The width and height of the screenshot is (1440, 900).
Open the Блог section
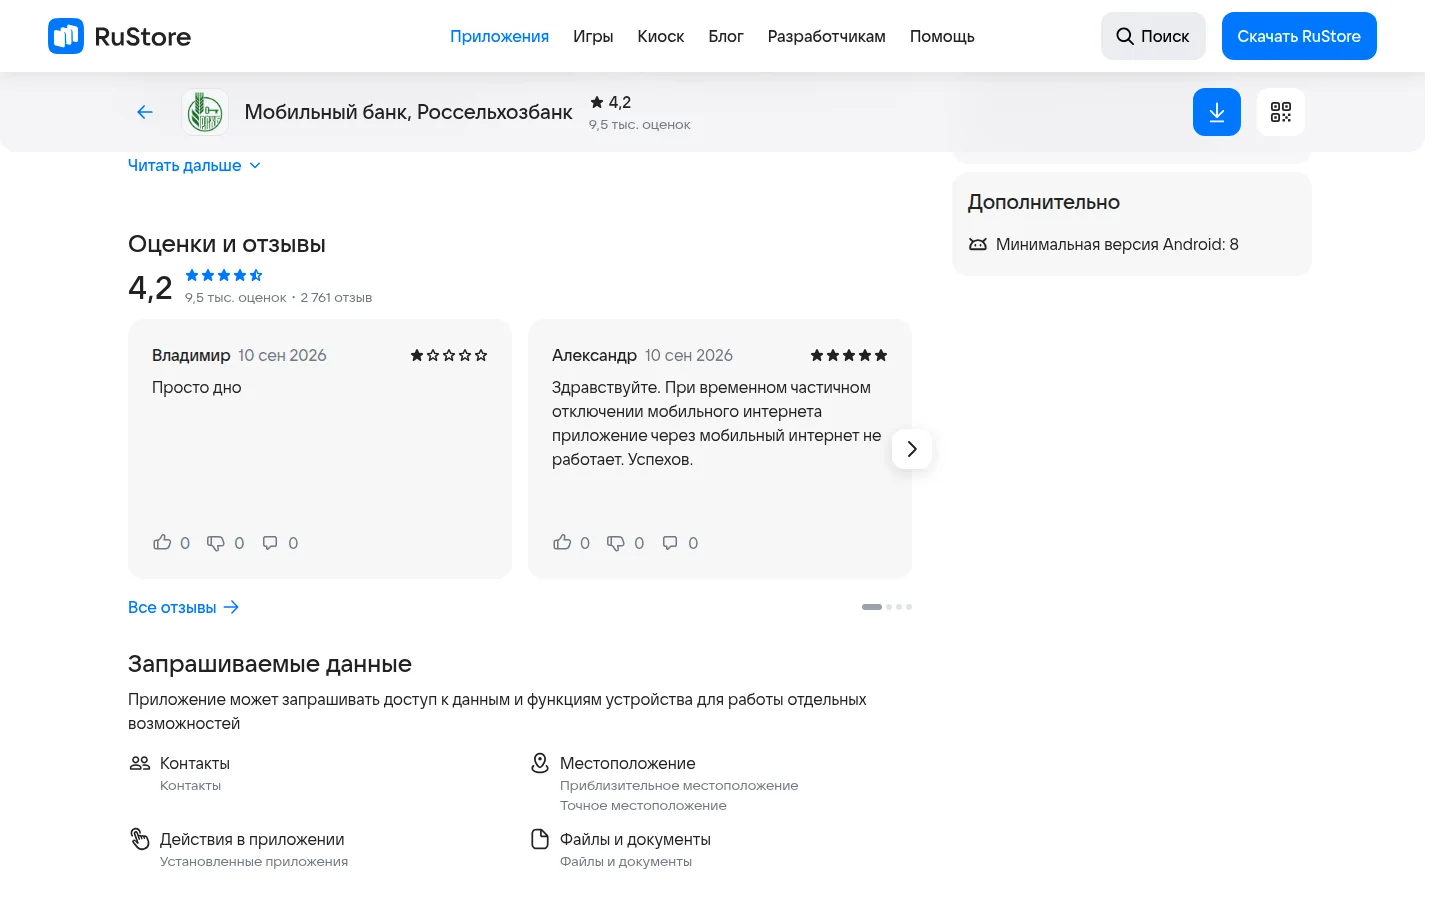click(x=726, y=36)
